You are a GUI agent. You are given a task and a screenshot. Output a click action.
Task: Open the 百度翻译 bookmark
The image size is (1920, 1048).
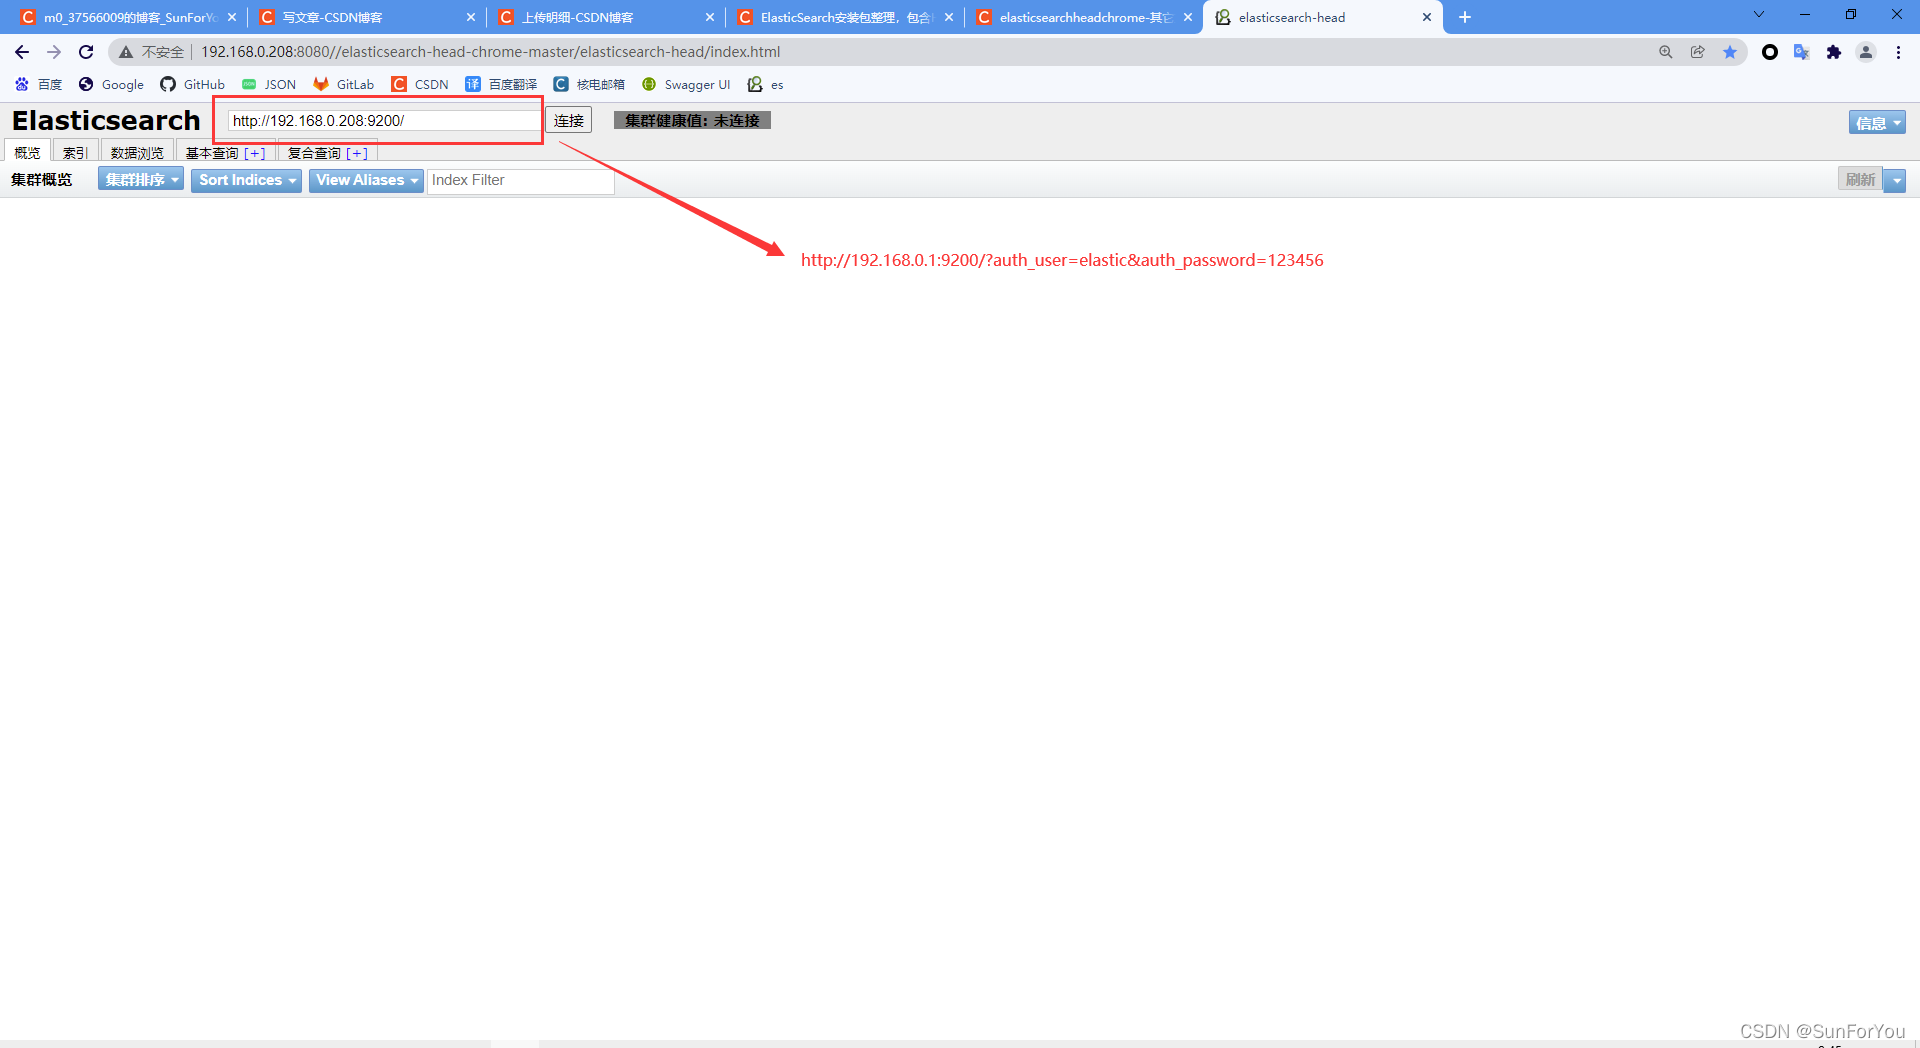point(501,84)
